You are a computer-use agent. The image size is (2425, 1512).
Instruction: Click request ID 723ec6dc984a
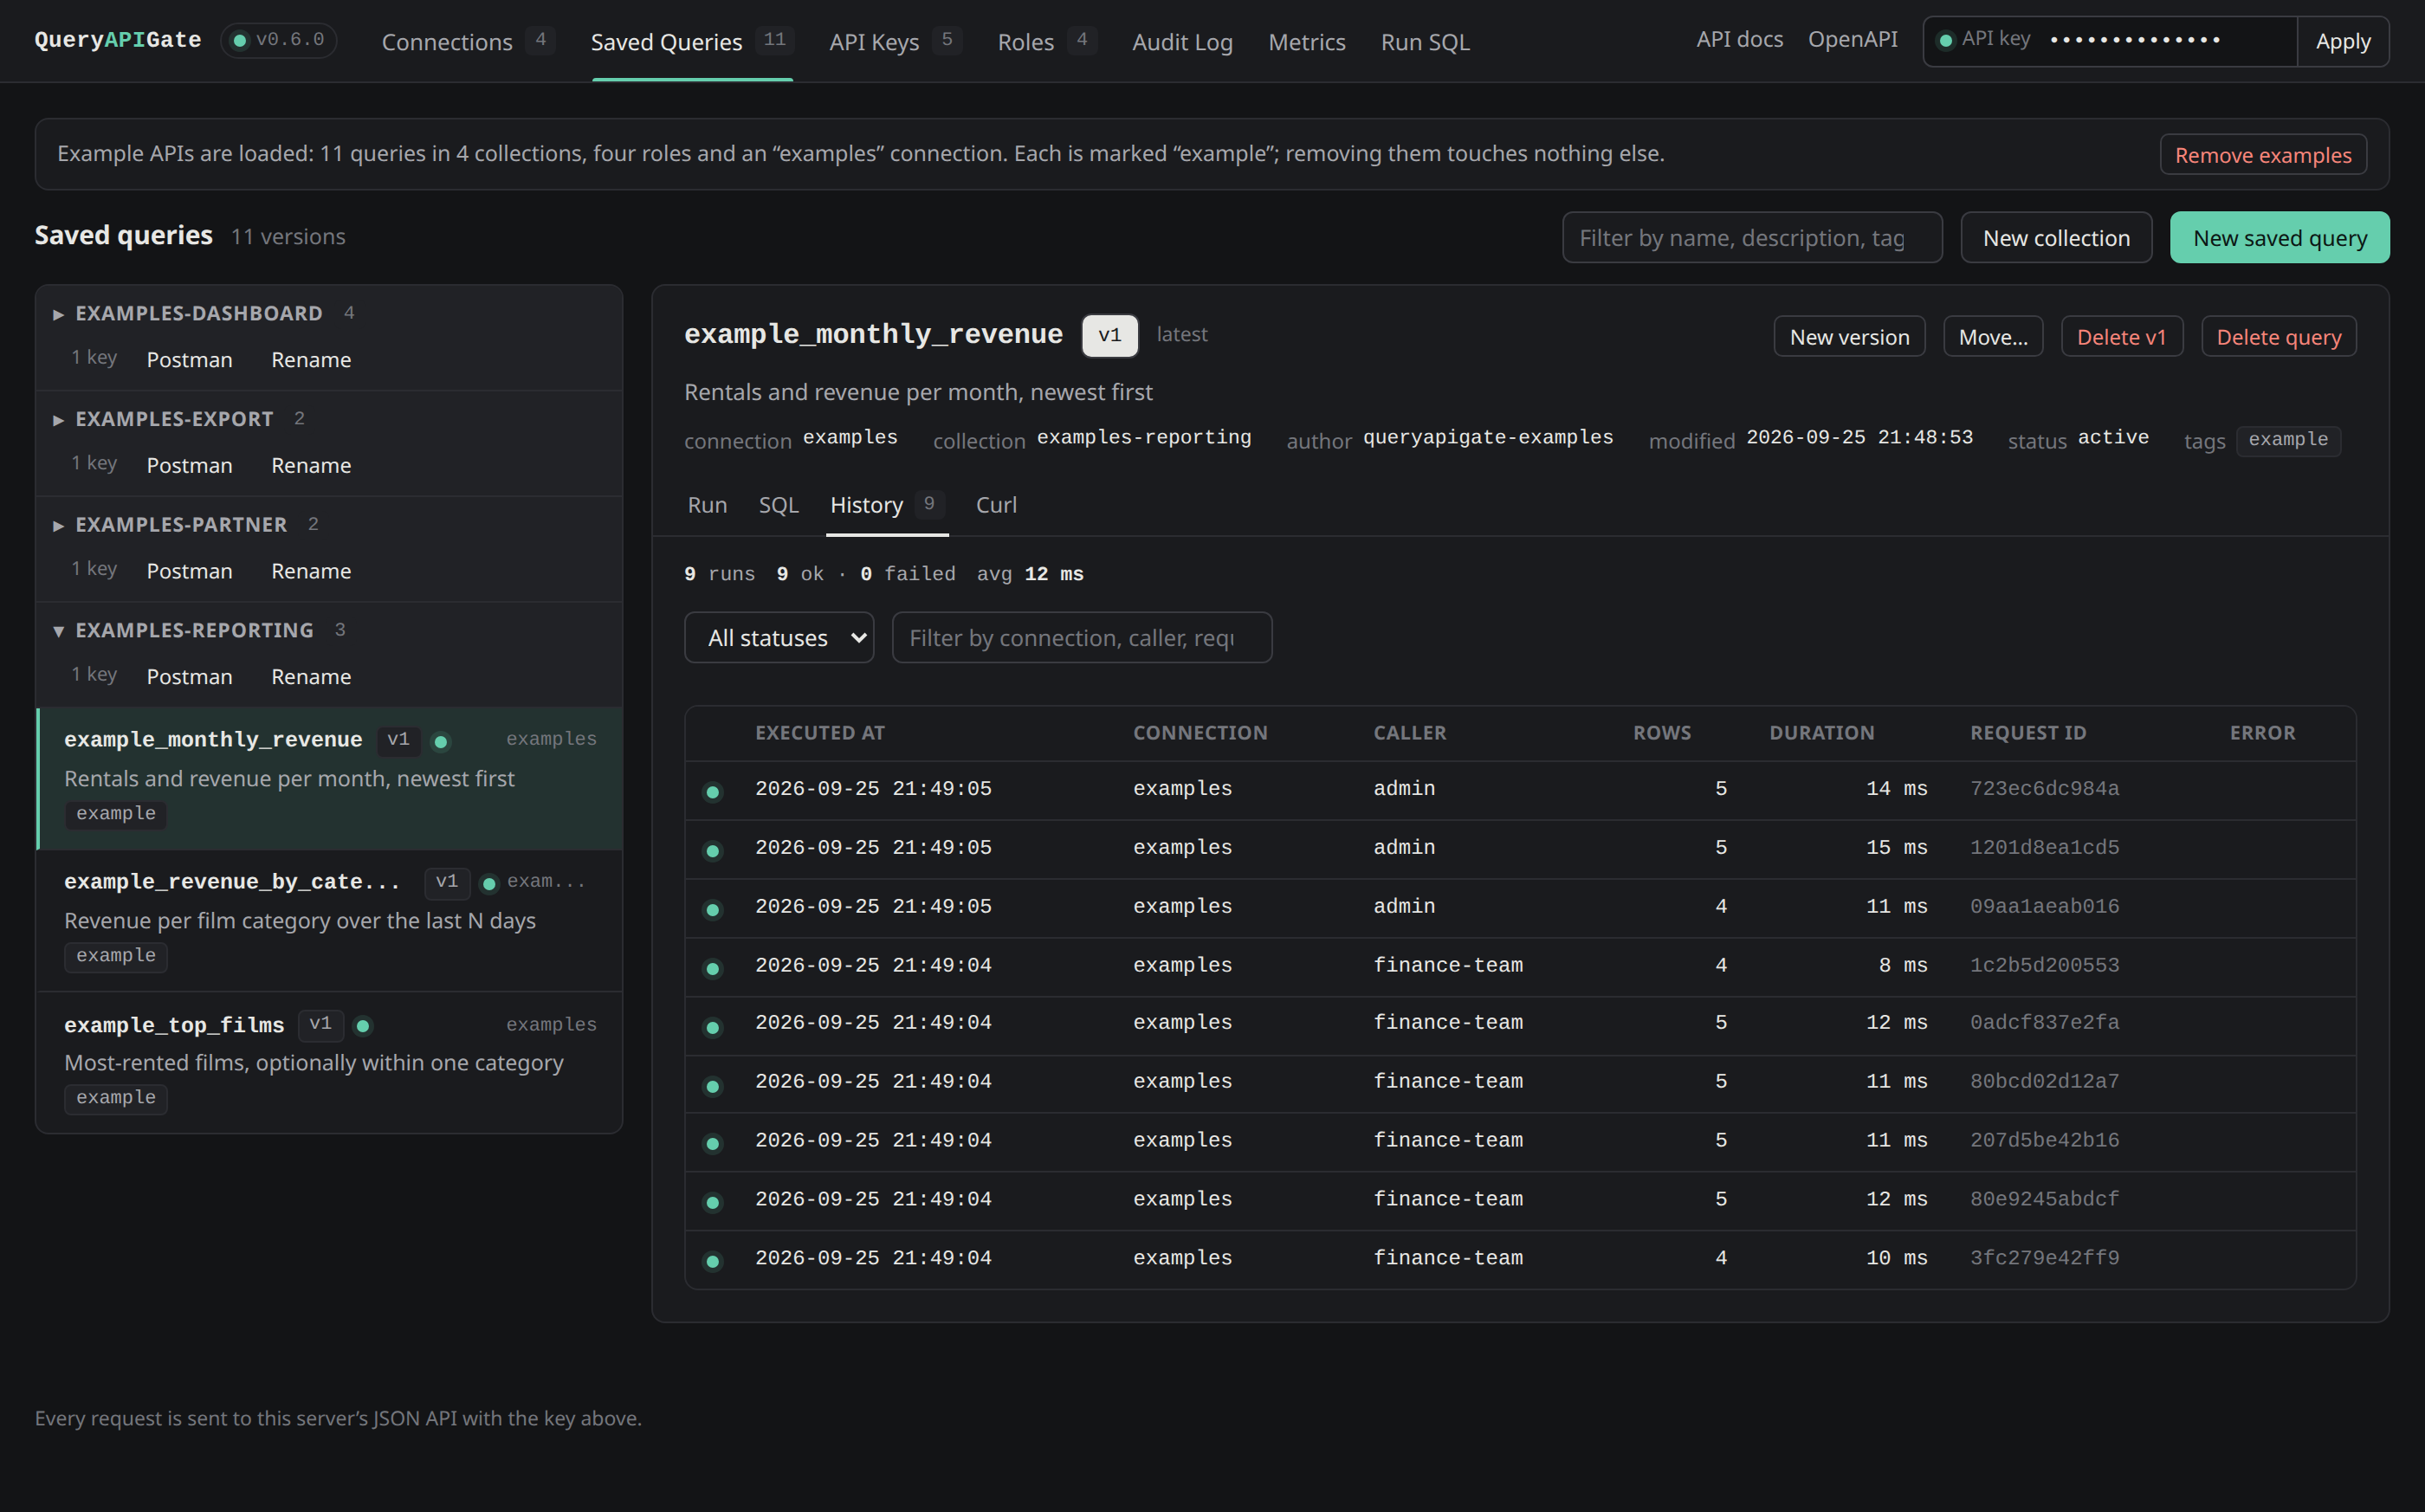point(2044,789)
